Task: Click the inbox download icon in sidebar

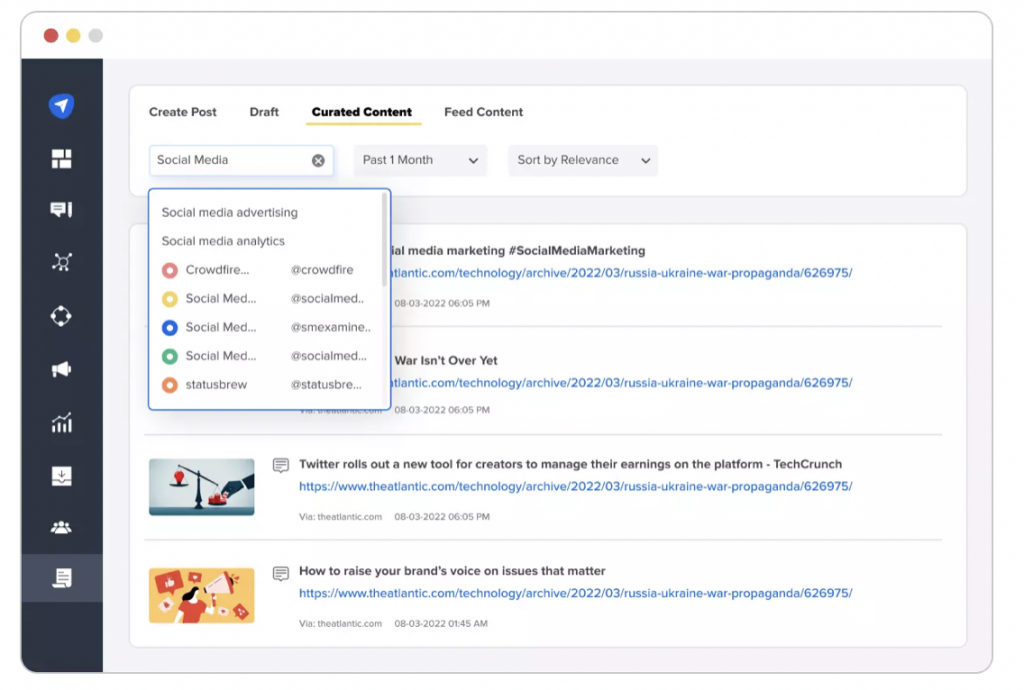Action: click(x=62, y=476)
